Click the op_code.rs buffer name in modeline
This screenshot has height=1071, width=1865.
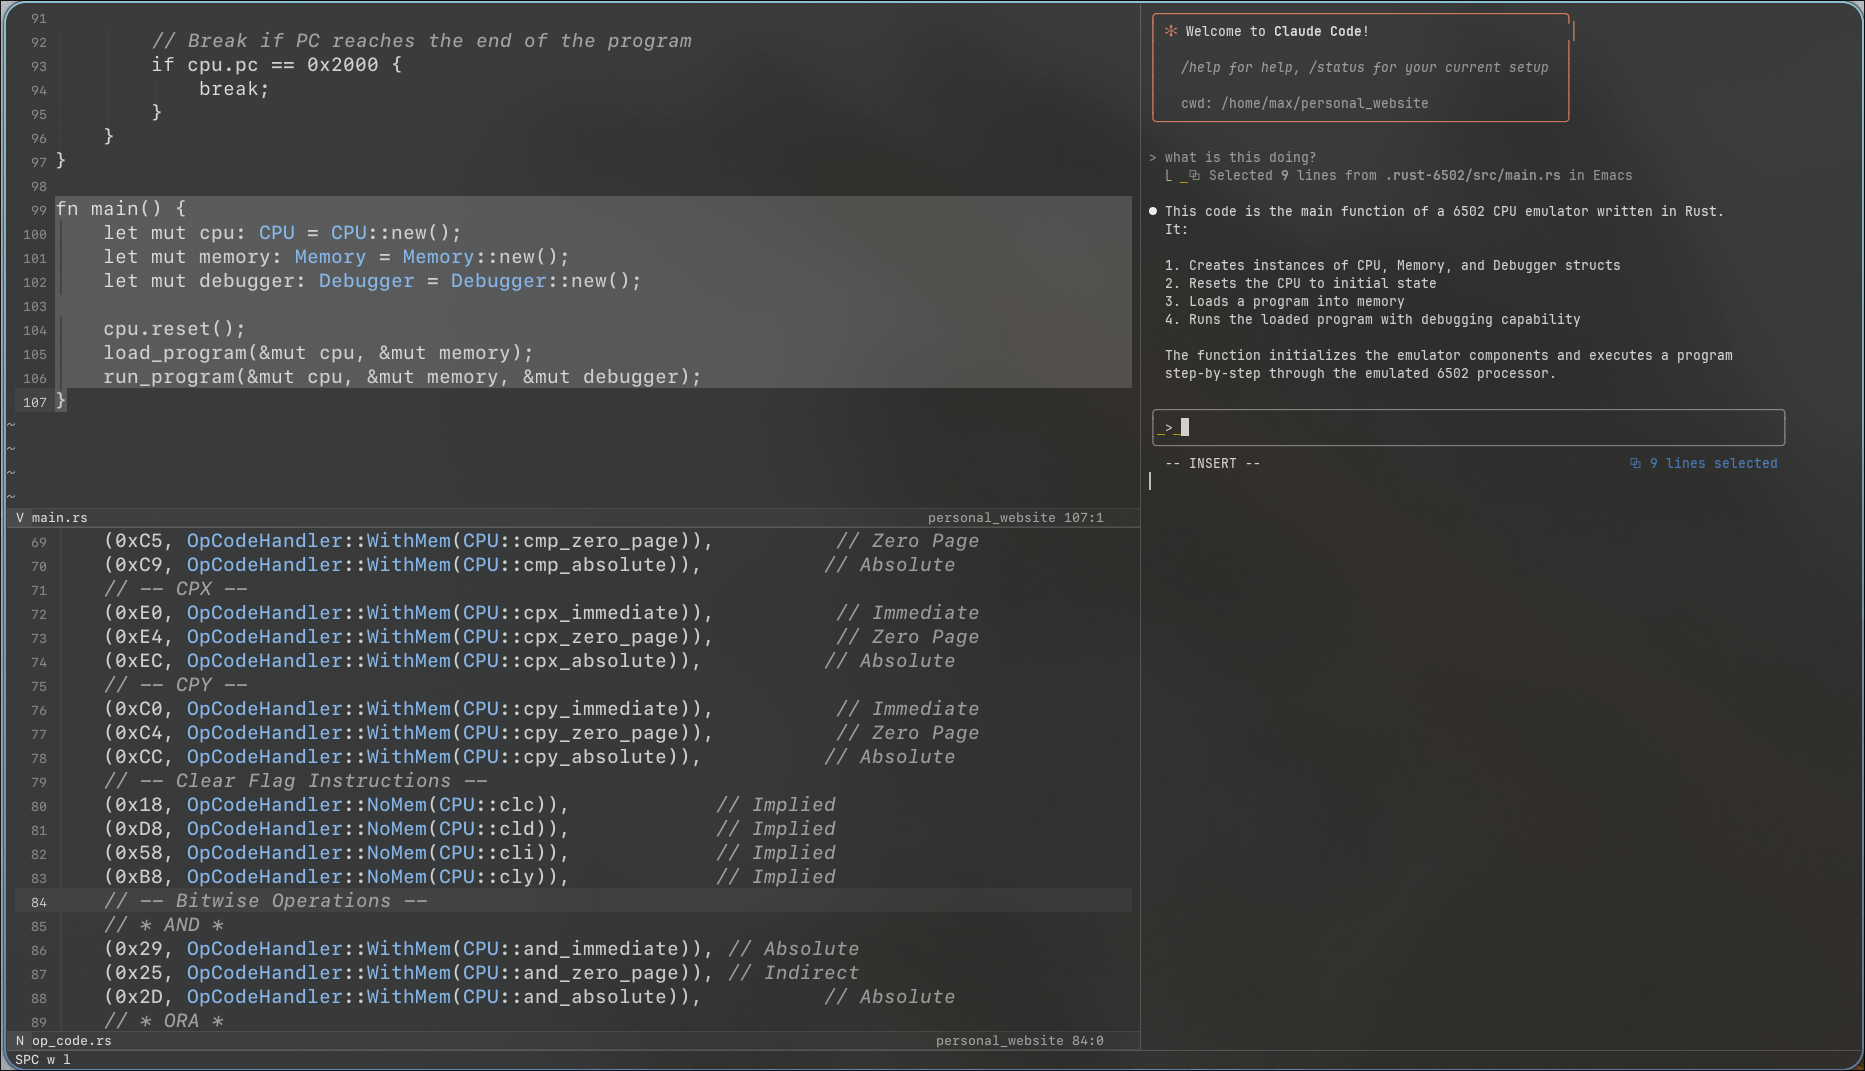72,1040
